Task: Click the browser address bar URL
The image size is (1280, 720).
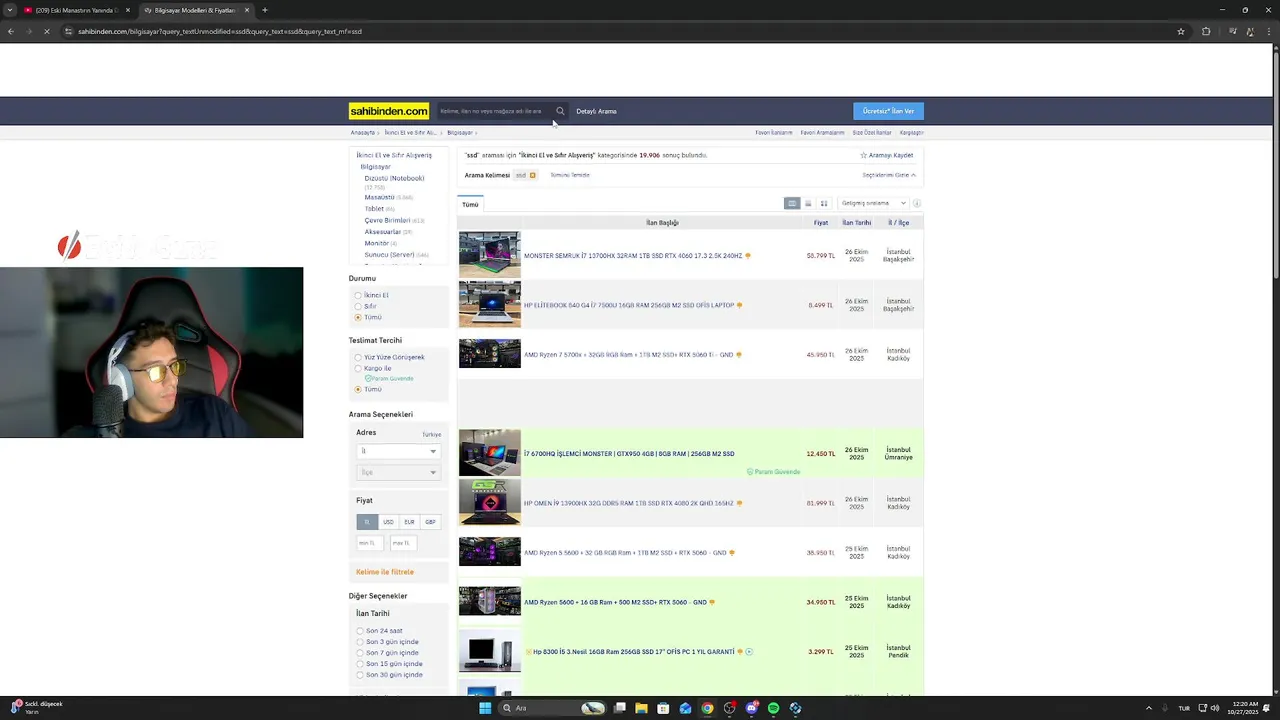Action: 220,31
